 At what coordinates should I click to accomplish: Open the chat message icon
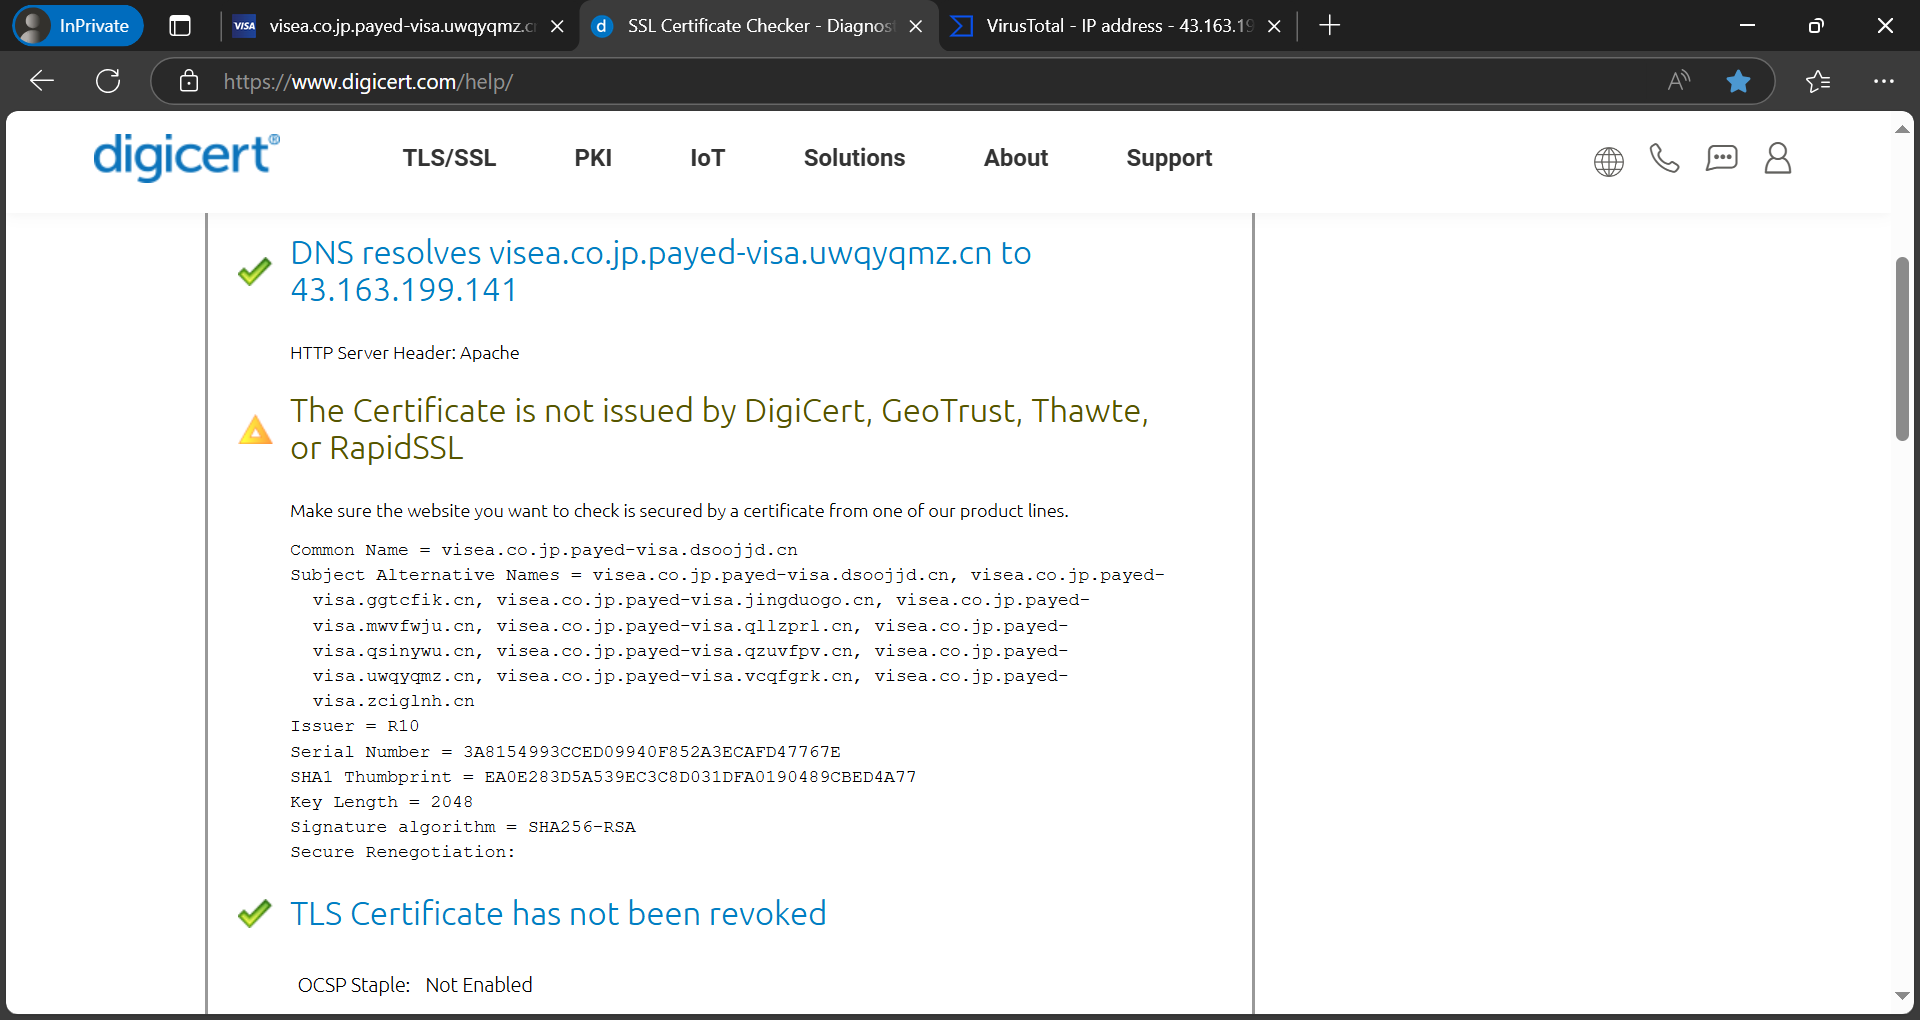[1721, 158]
